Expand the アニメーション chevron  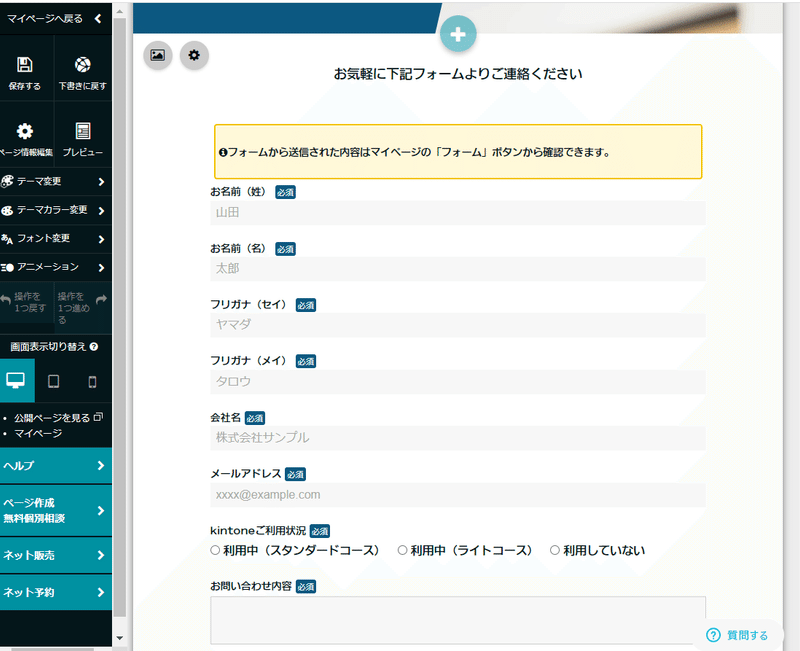click(101, 268)
